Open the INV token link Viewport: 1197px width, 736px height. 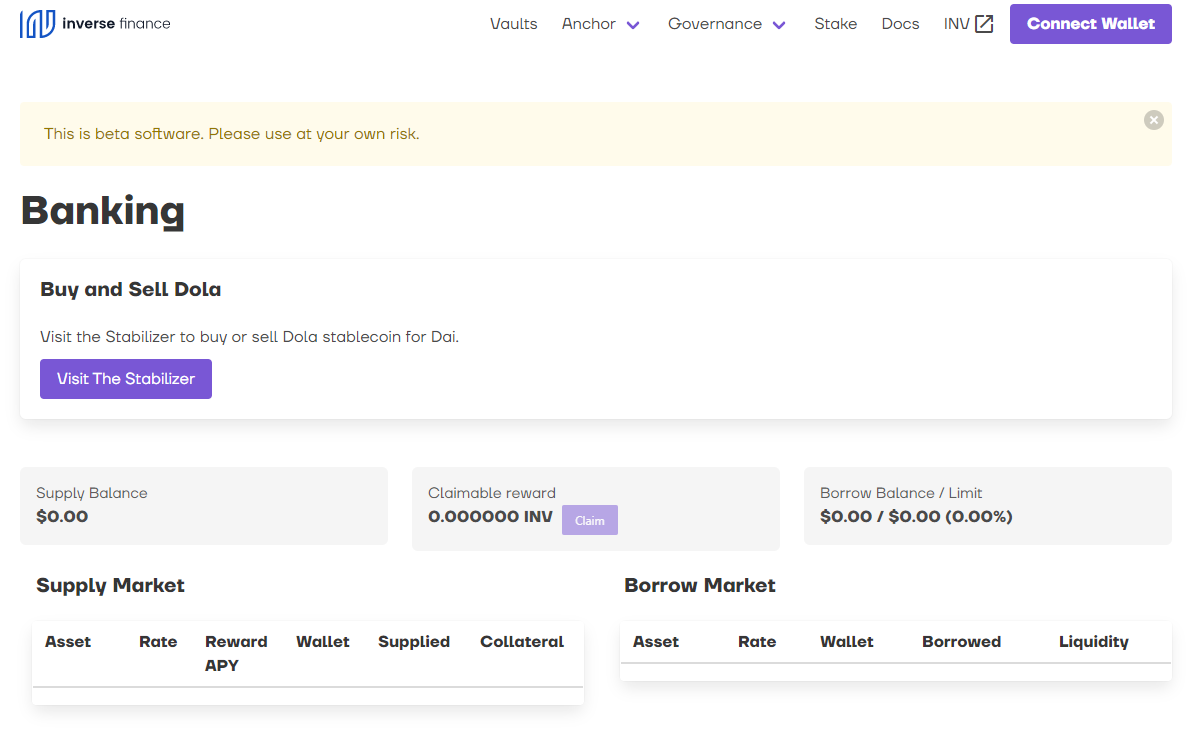[957, 24]
